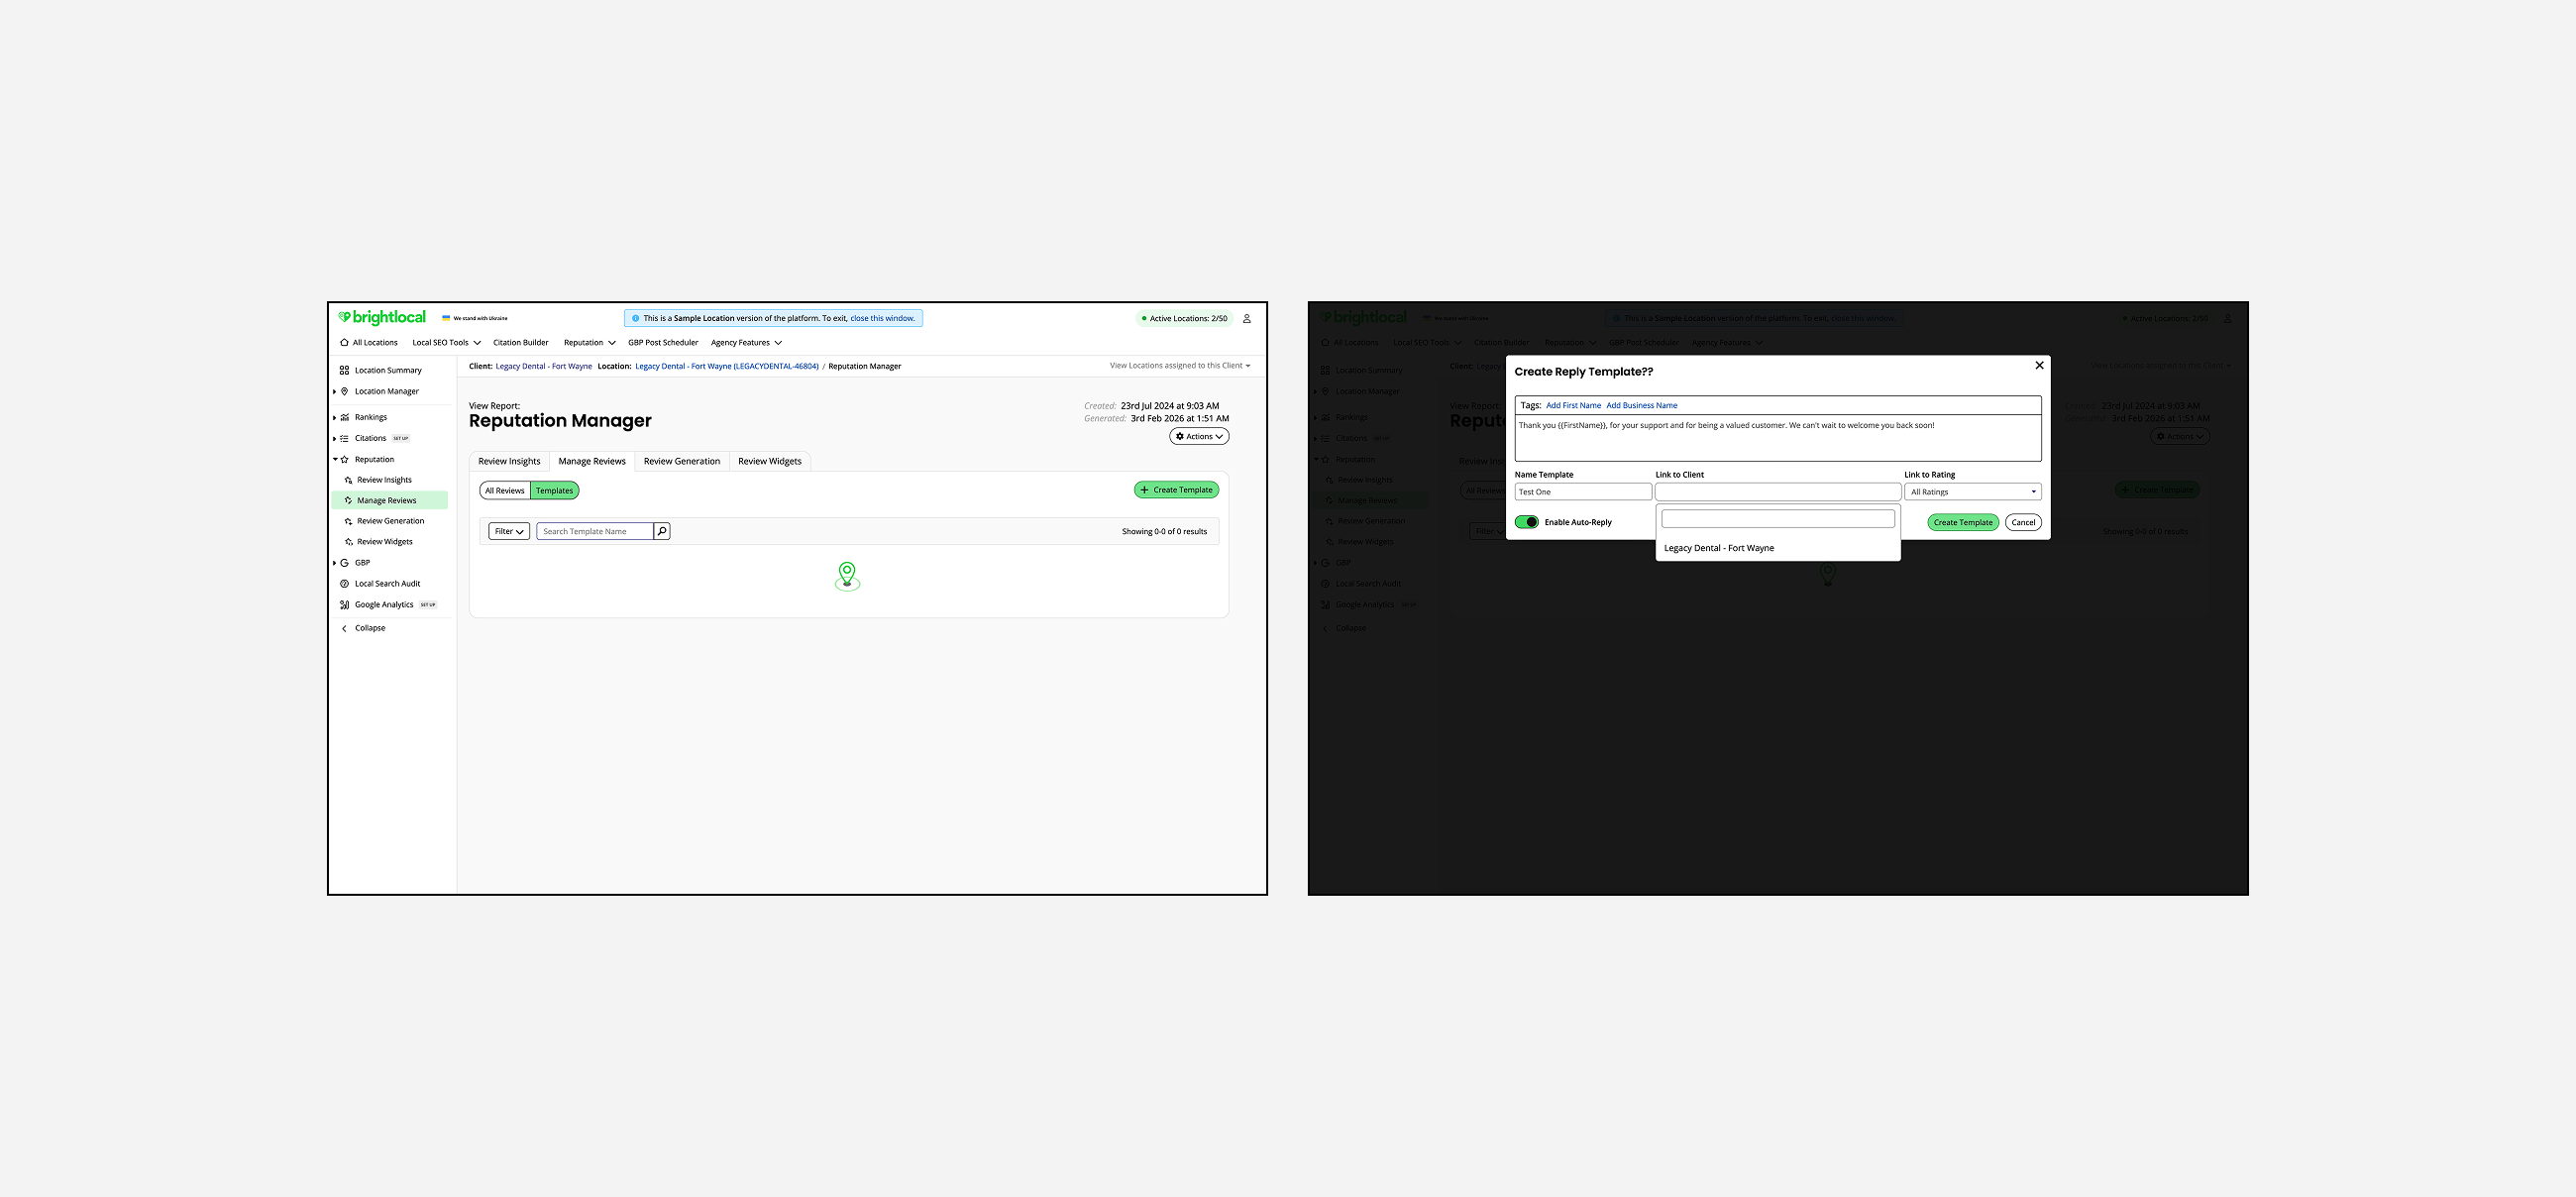Open the Filter dropdown in the left screen
This screenshot has width=2576, height=1197.
[509, 531]
